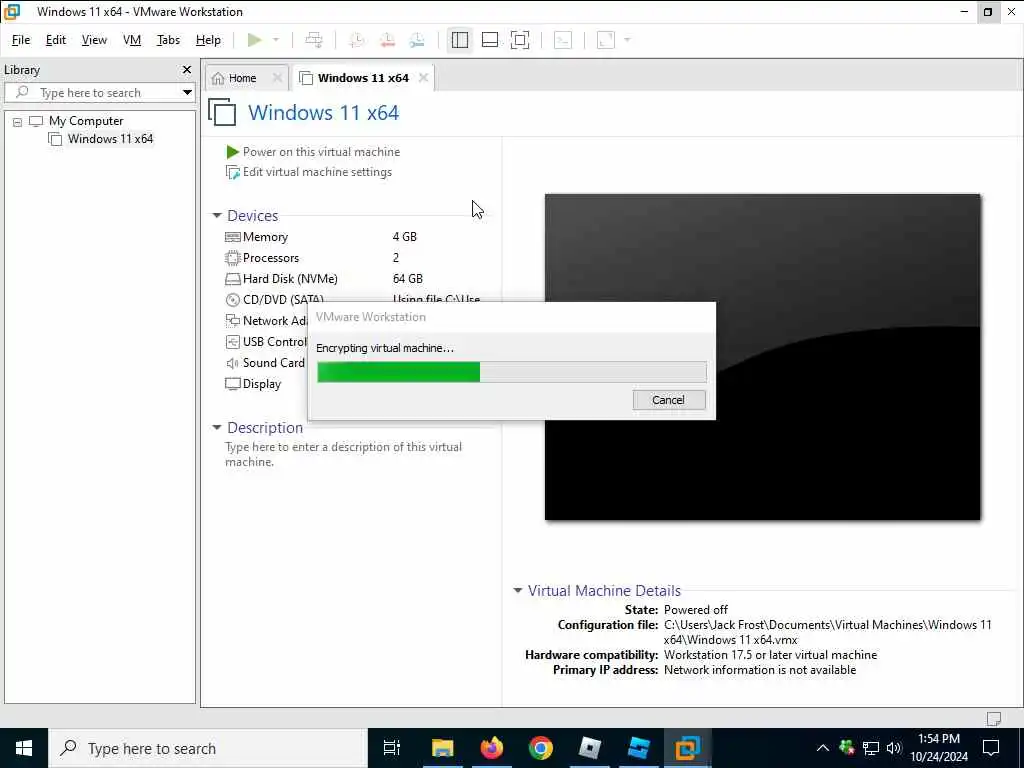Select My Computer in the Library
Screen dimensions: 1024x768
point(86,121)
